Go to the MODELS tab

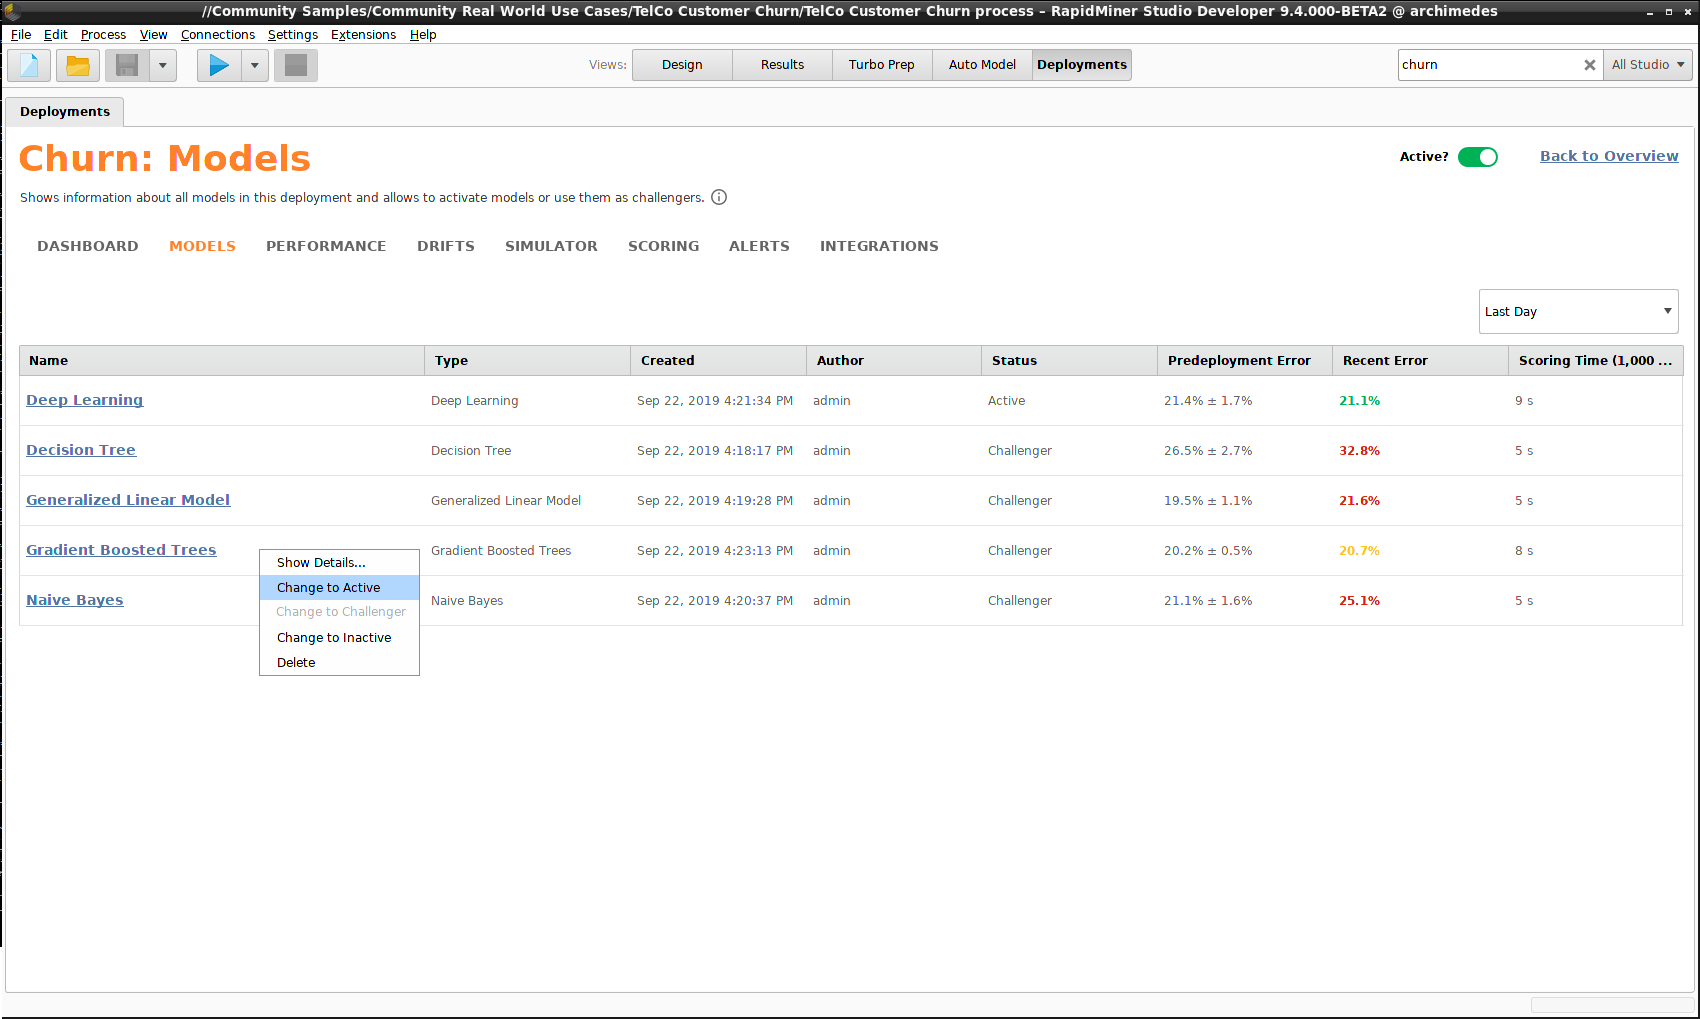coord(202,246)
